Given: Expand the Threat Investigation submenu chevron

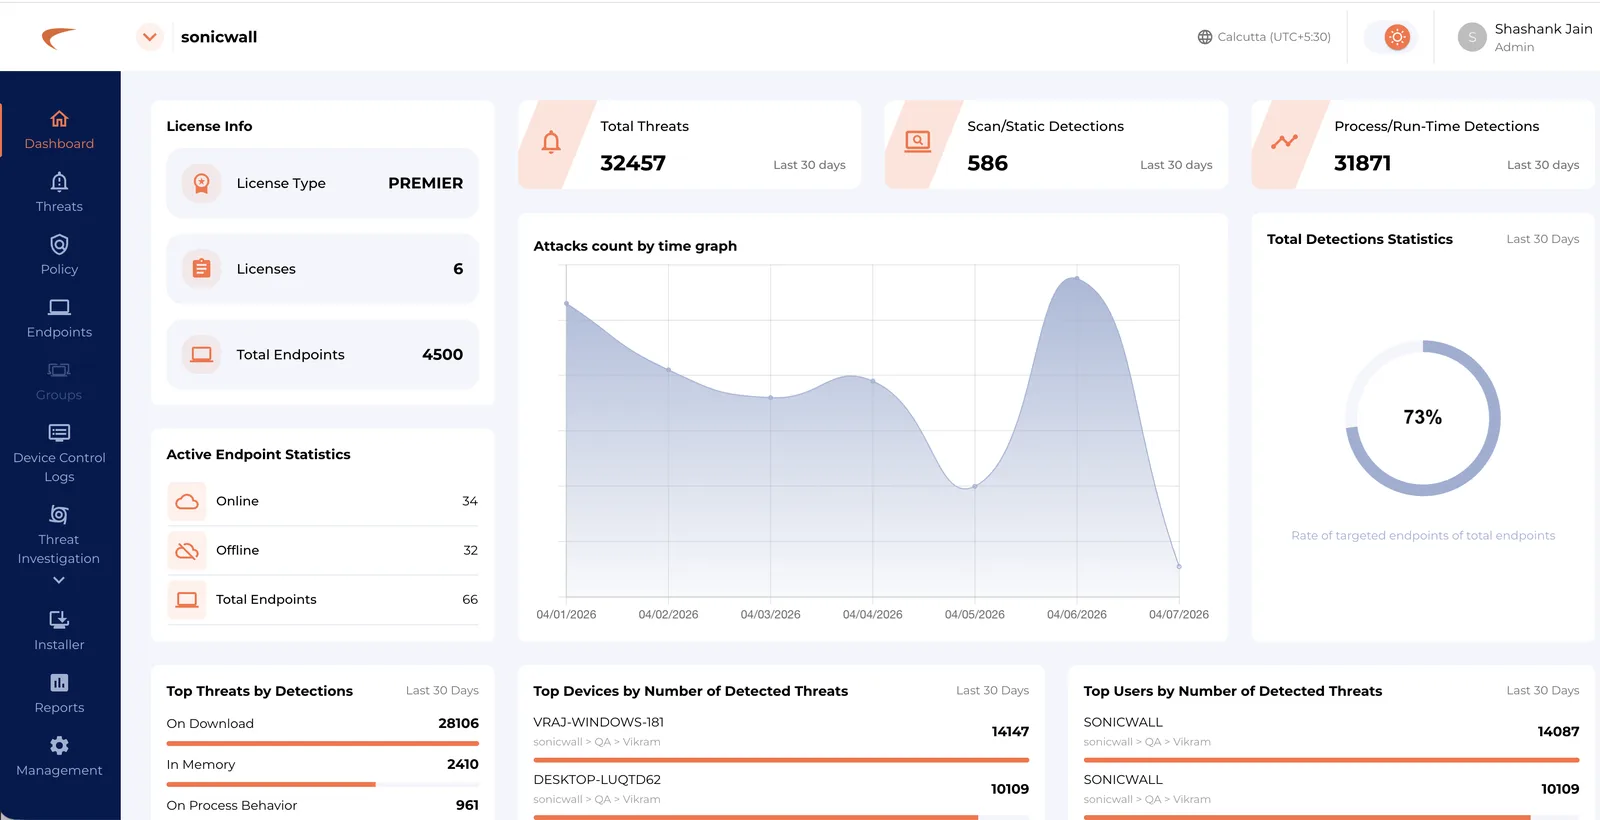Looking at the screenshot, I should click(59, 581).
